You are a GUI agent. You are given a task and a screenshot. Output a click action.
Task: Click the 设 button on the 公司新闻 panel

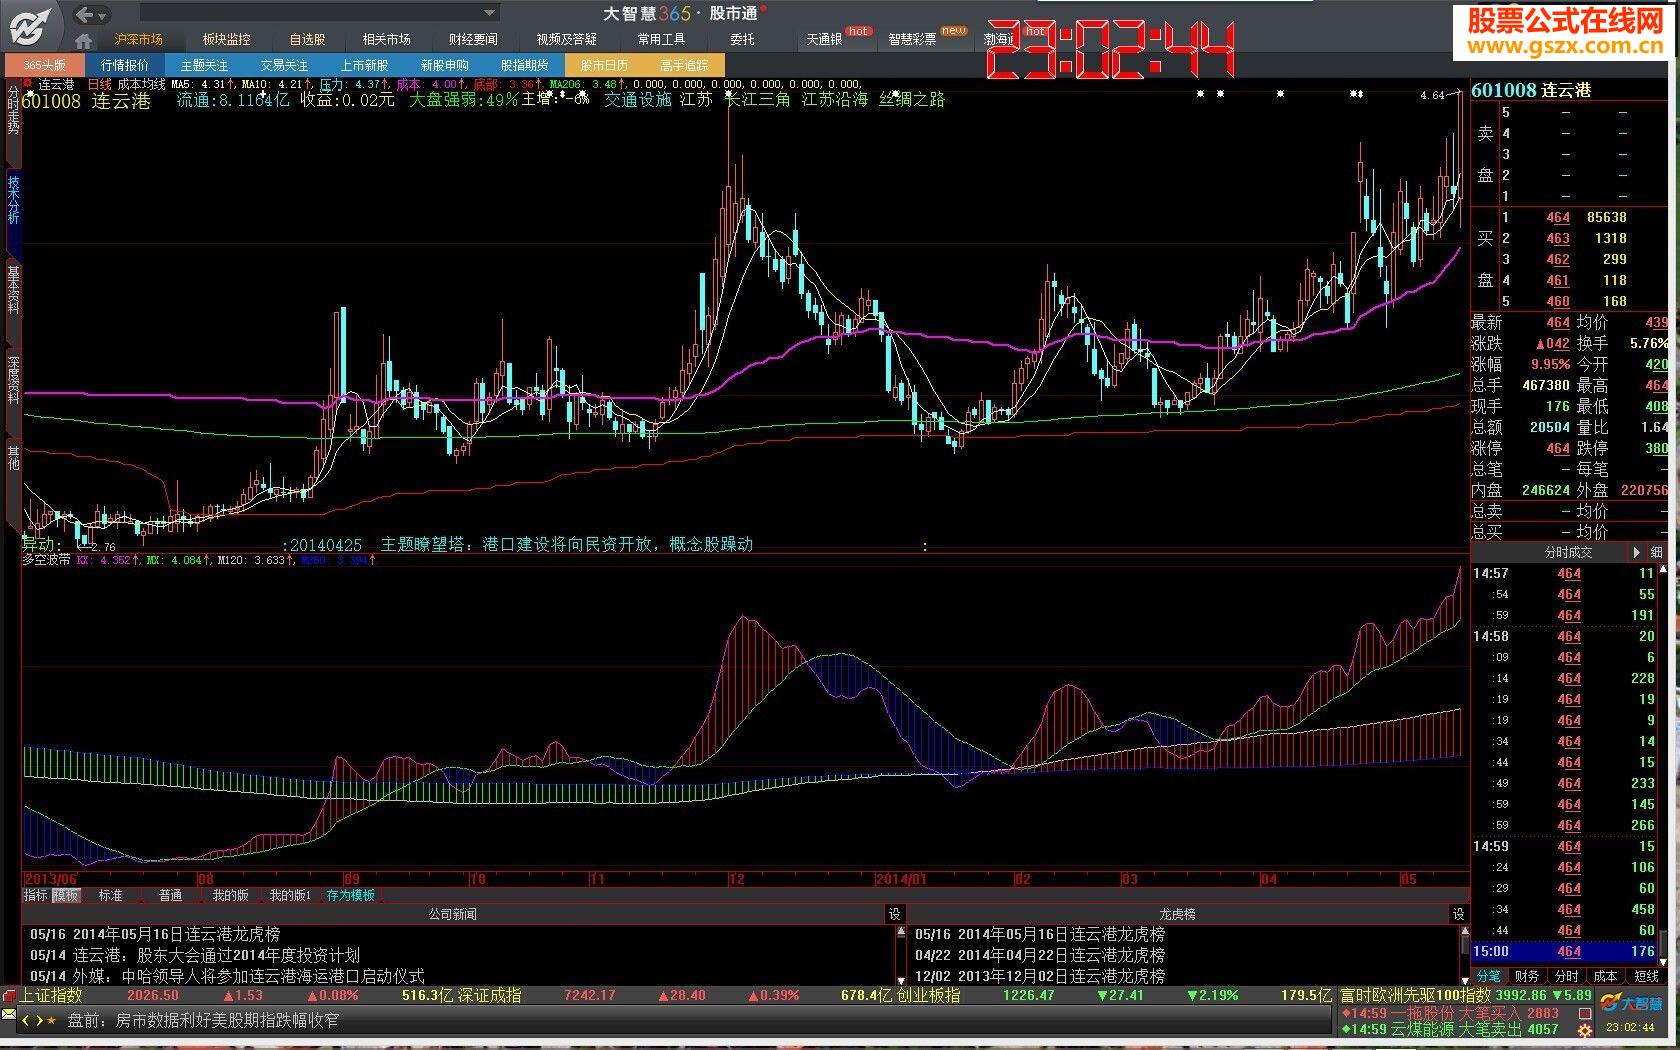[x=894, y=914]
